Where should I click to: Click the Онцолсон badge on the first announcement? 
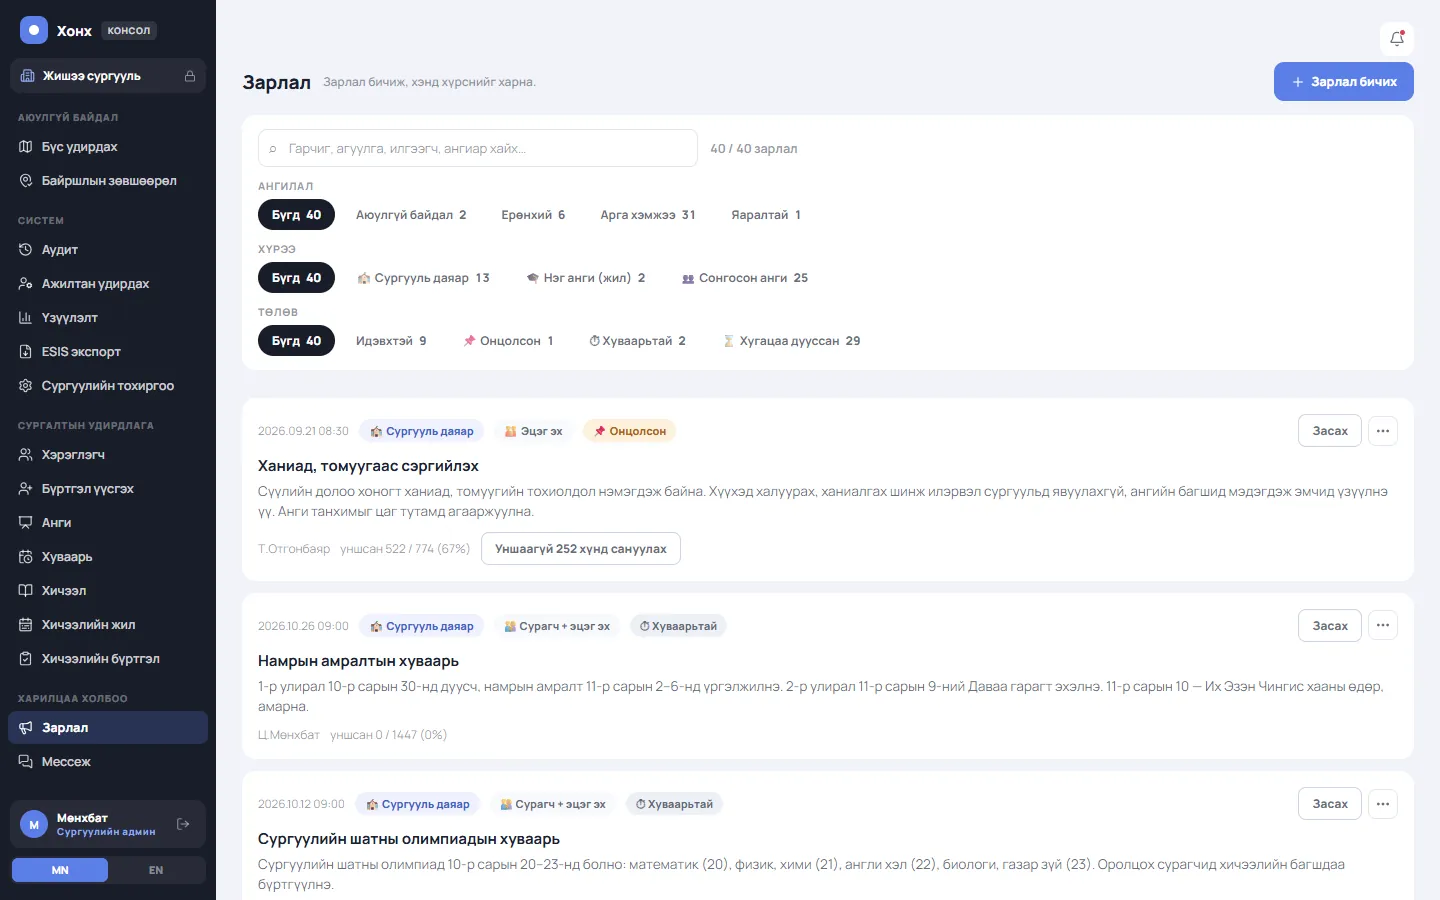coord(630,431)
